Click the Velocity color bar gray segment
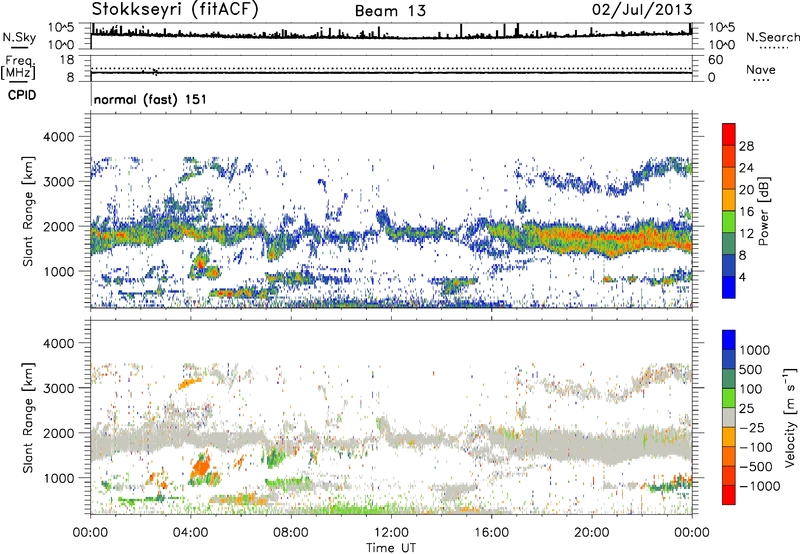The image size is (800, 554). click(x=729, y=417)
